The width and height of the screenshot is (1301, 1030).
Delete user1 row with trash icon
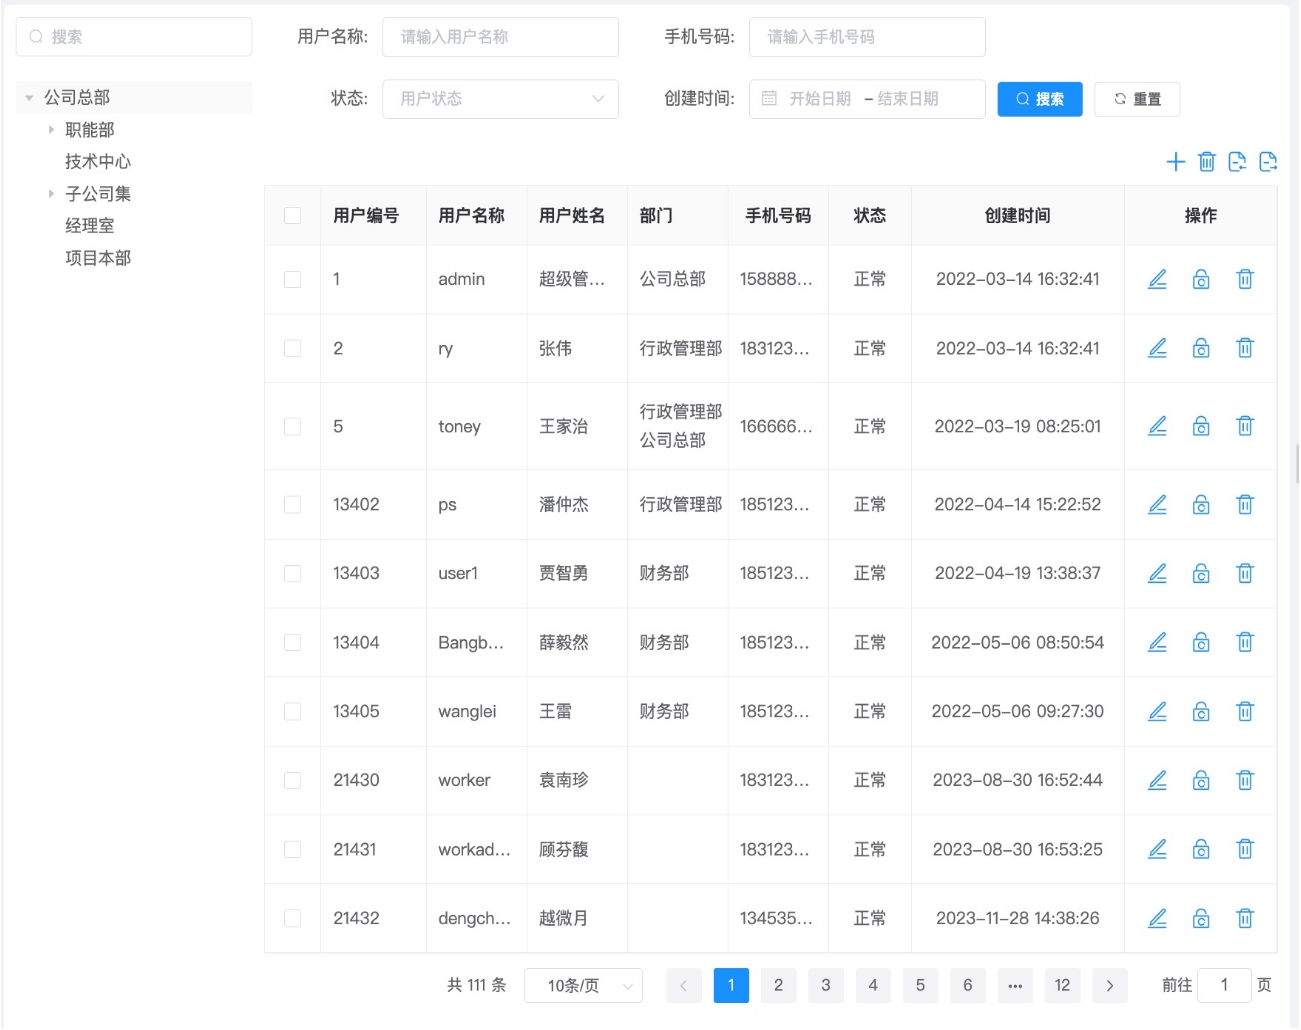click(1245, 573)
